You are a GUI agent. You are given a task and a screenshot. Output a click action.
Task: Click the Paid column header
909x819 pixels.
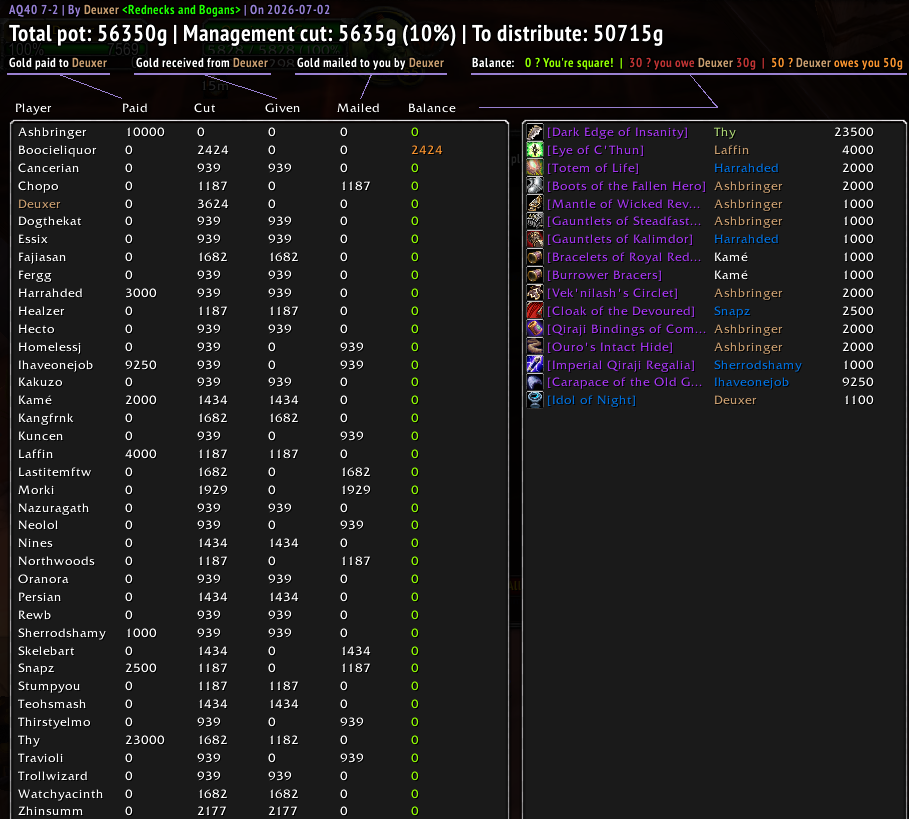pos(134,108)
